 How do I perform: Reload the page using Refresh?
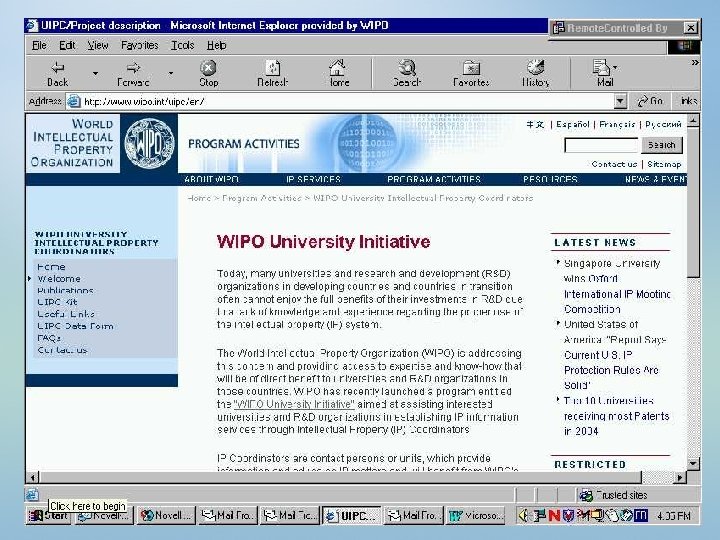pyautogui.click(x=273, y=73)
